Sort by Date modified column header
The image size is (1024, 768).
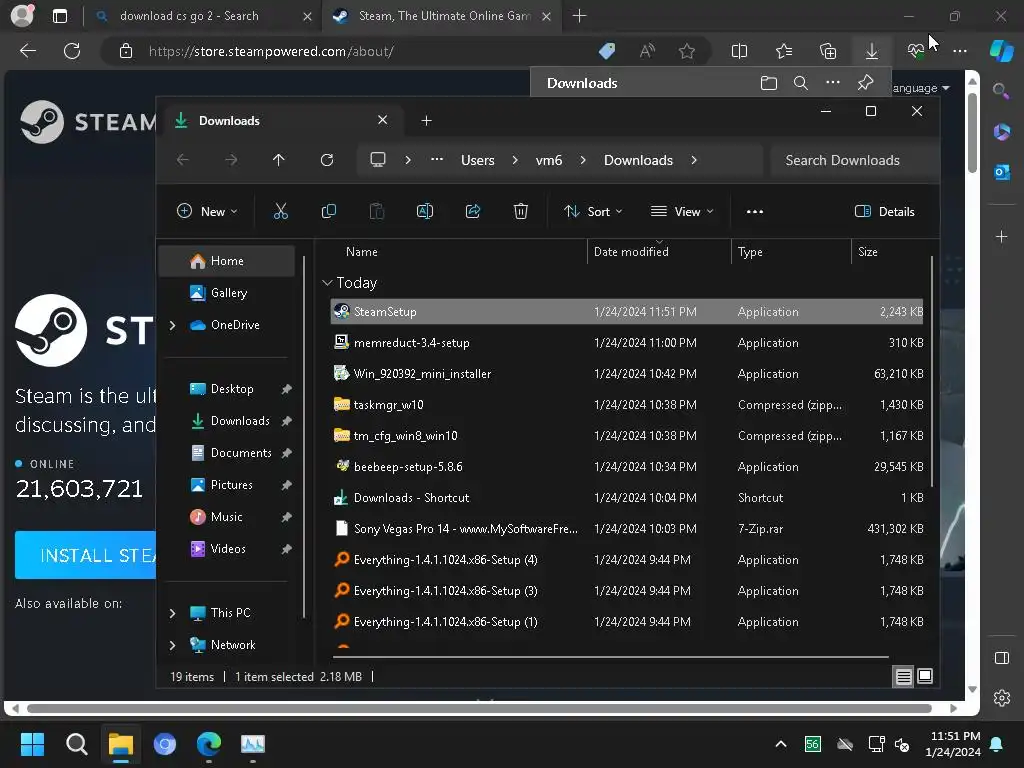(x=631, y=251)
